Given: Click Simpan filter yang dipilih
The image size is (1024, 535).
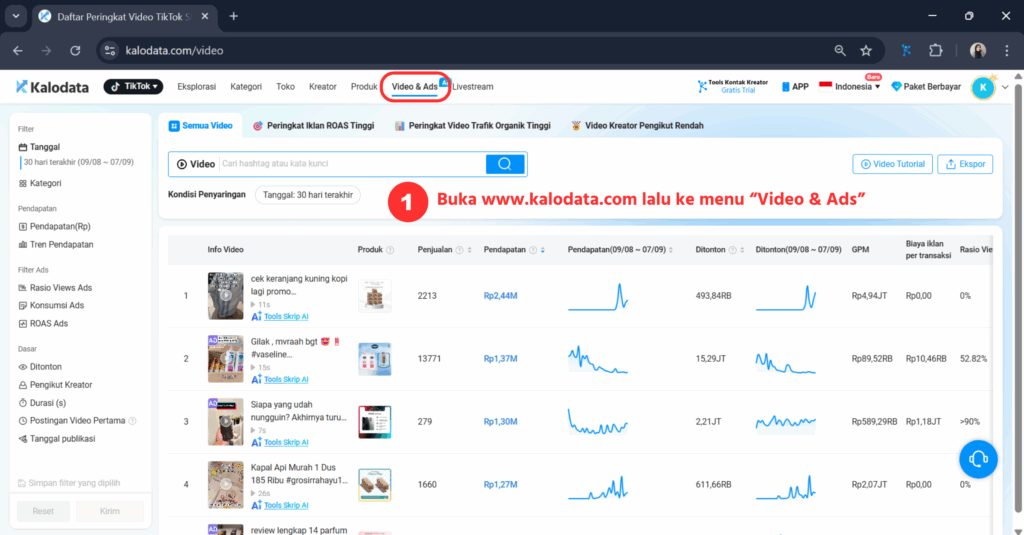Looking at the screenshot, I should tap(69, 483).
